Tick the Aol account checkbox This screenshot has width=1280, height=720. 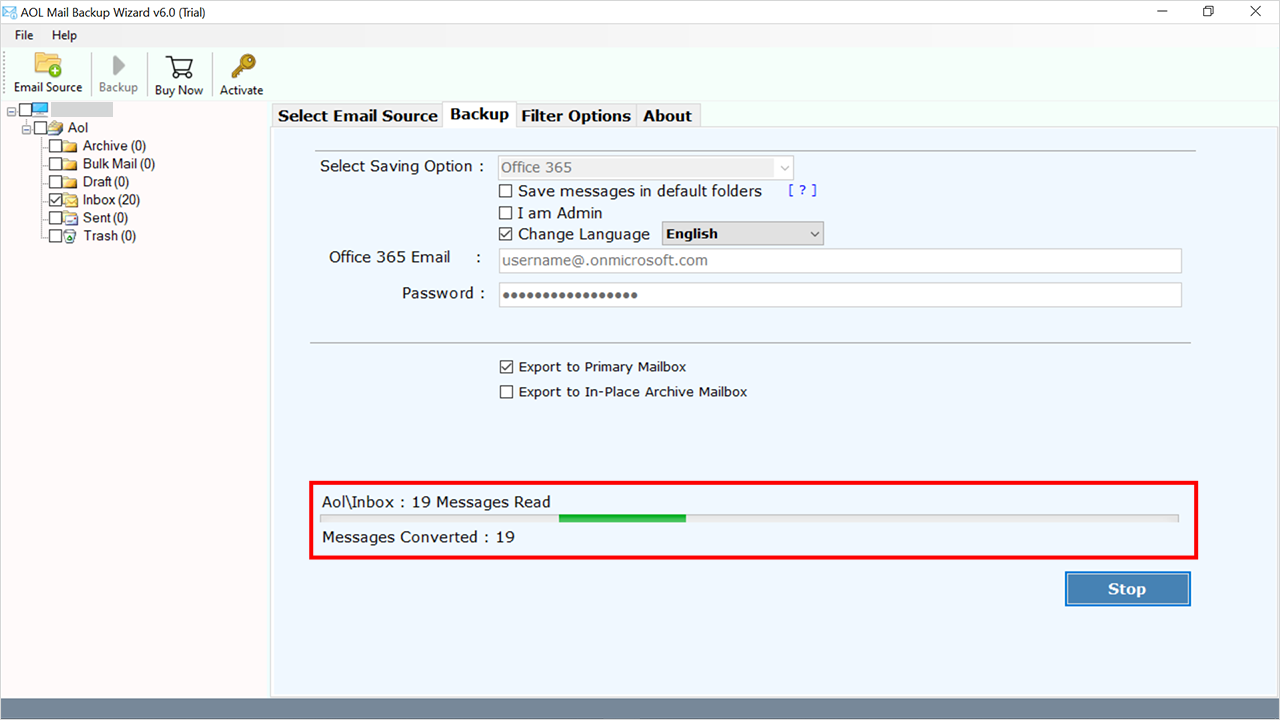[x=40, y=128]
